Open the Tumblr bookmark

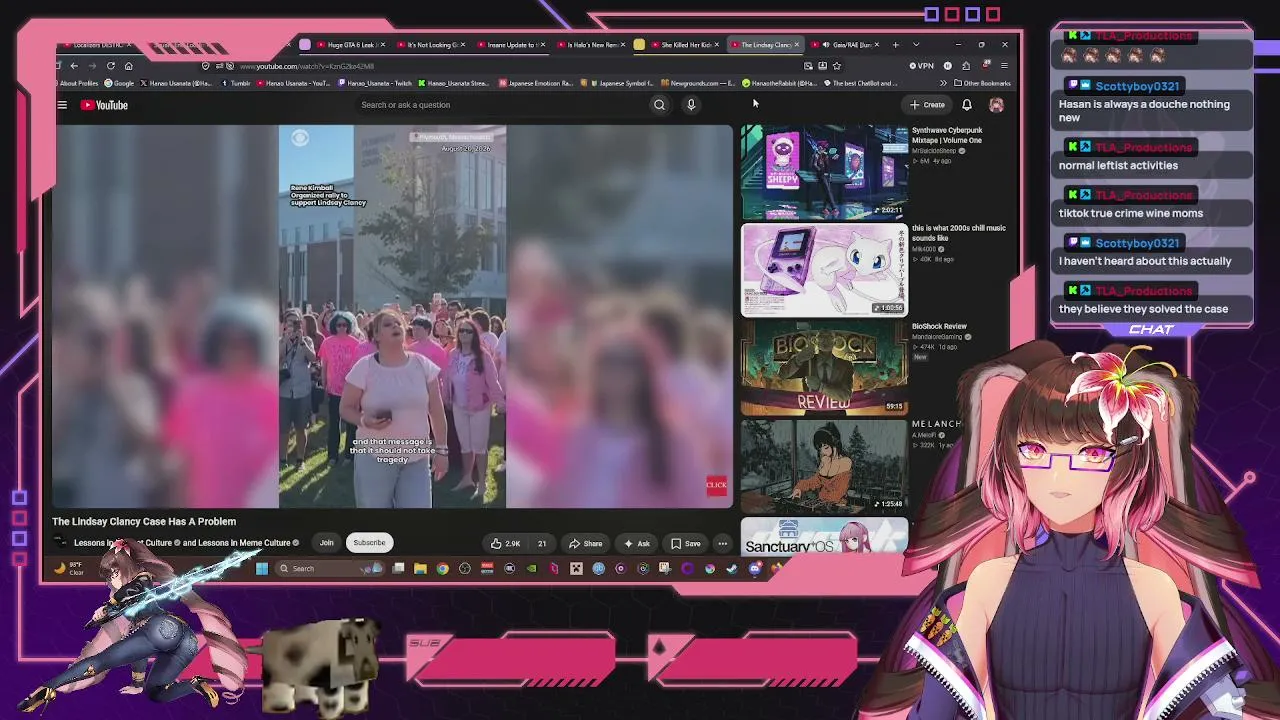237,83
